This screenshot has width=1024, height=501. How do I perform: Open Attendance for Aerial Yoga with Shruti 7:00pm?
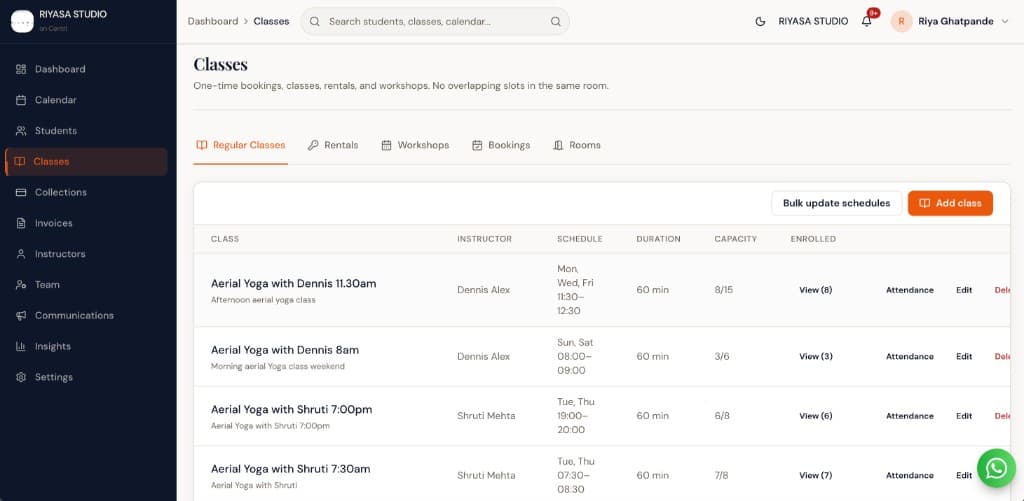click(910, 416)
